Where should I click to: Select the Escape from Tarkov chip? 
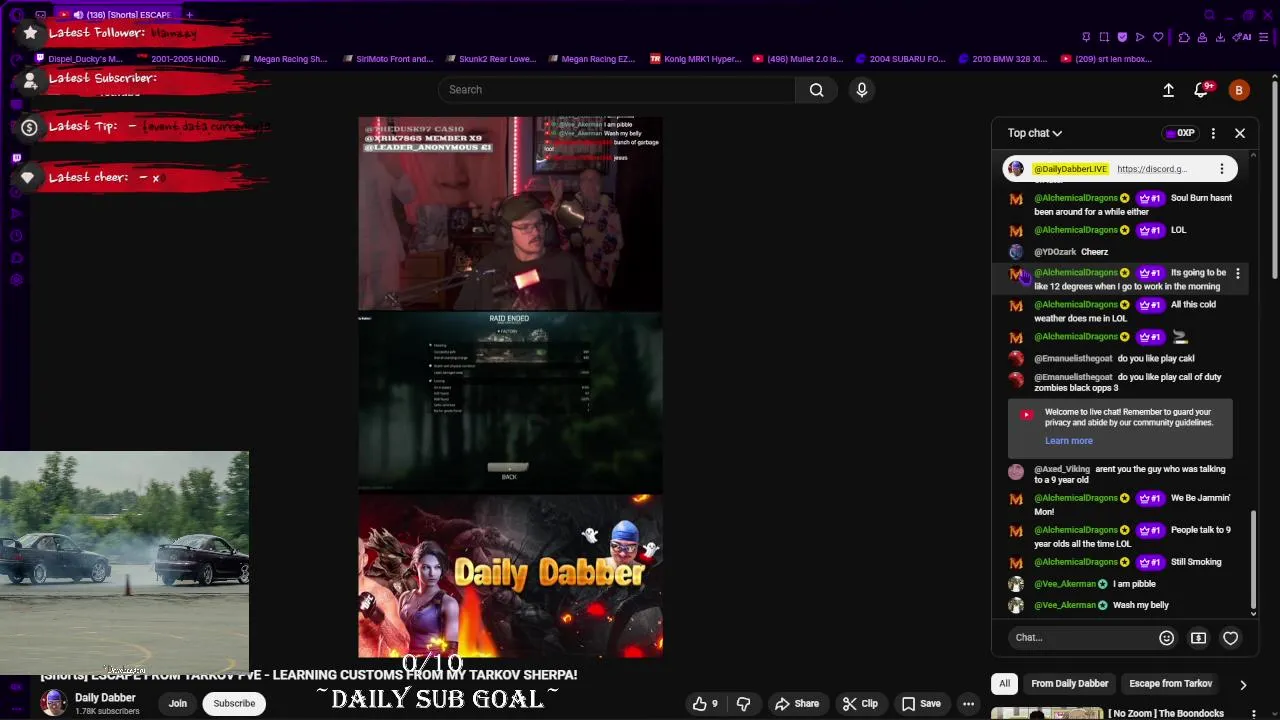(x=1170, y=684)
